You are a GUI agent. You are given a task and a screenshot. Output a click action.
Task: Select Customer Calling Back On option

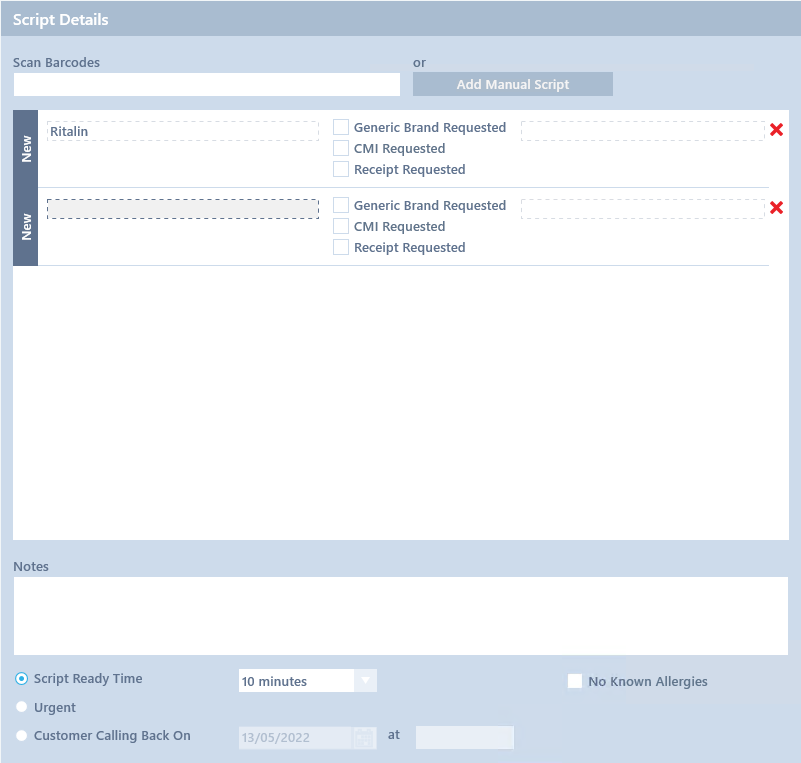tap(22, 736)
